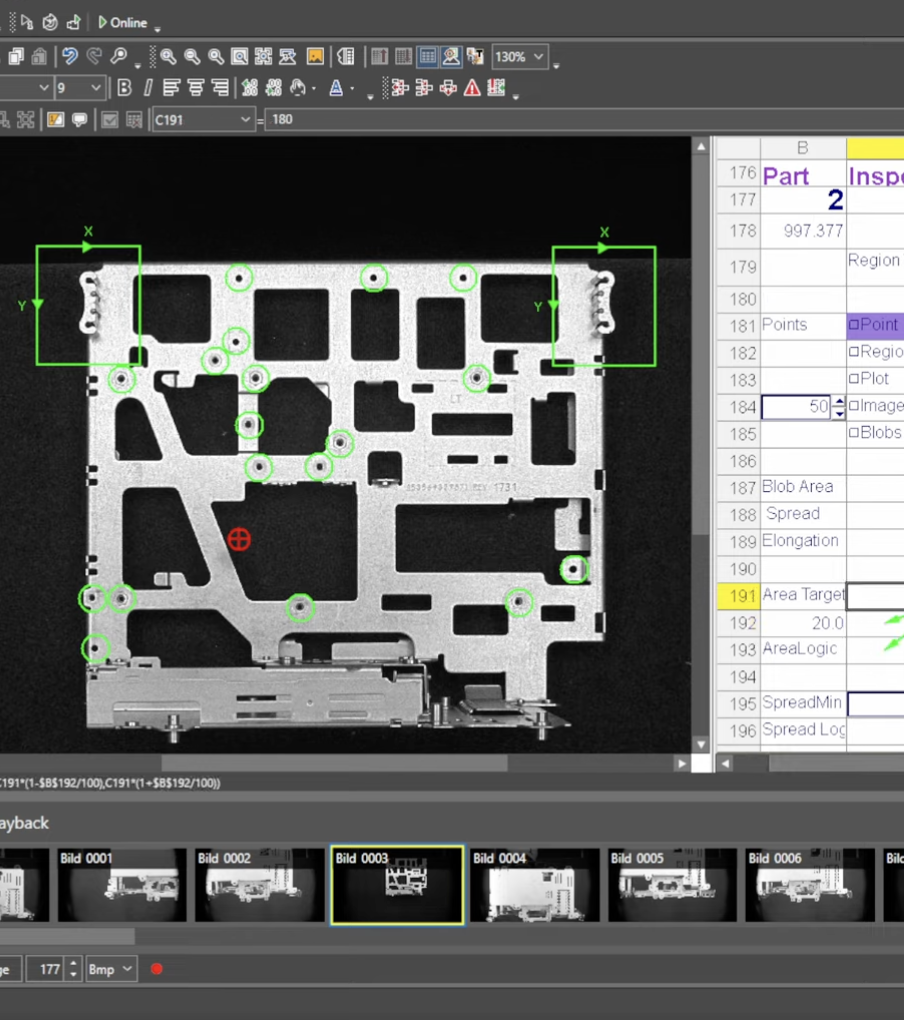Apply Italic text formatting
The height and width of the screenshot is (1020, 904).
click(148, 88)
